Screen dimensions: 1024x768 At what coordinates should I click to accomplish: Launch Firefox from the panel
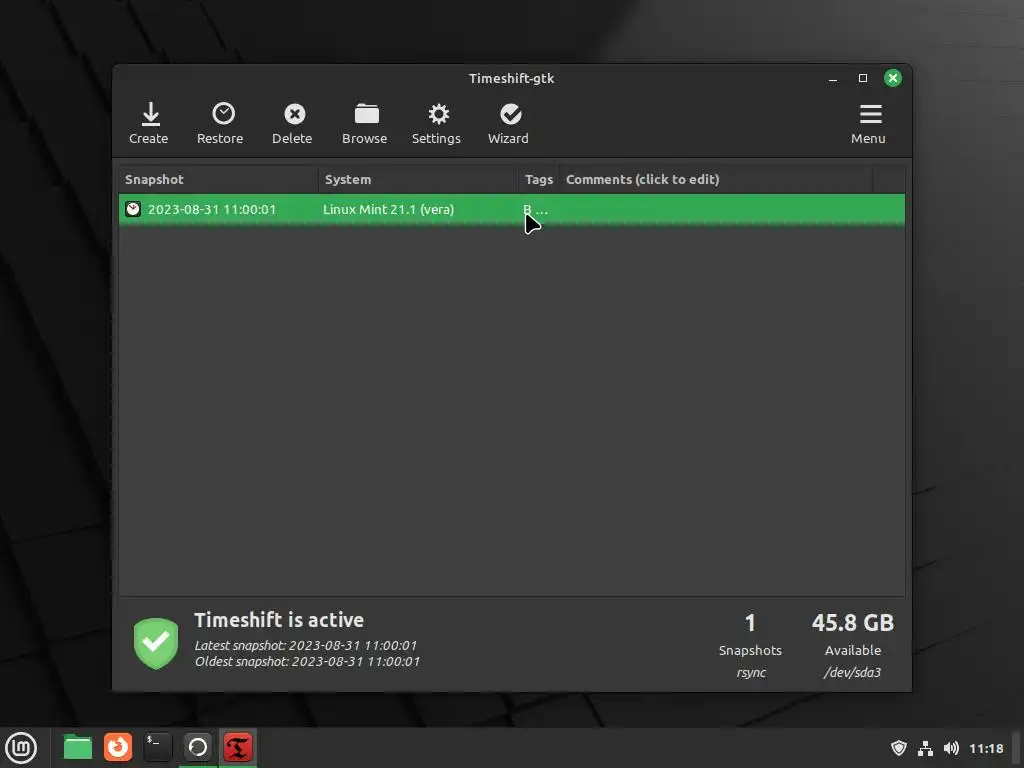click(x=118, y=748)
